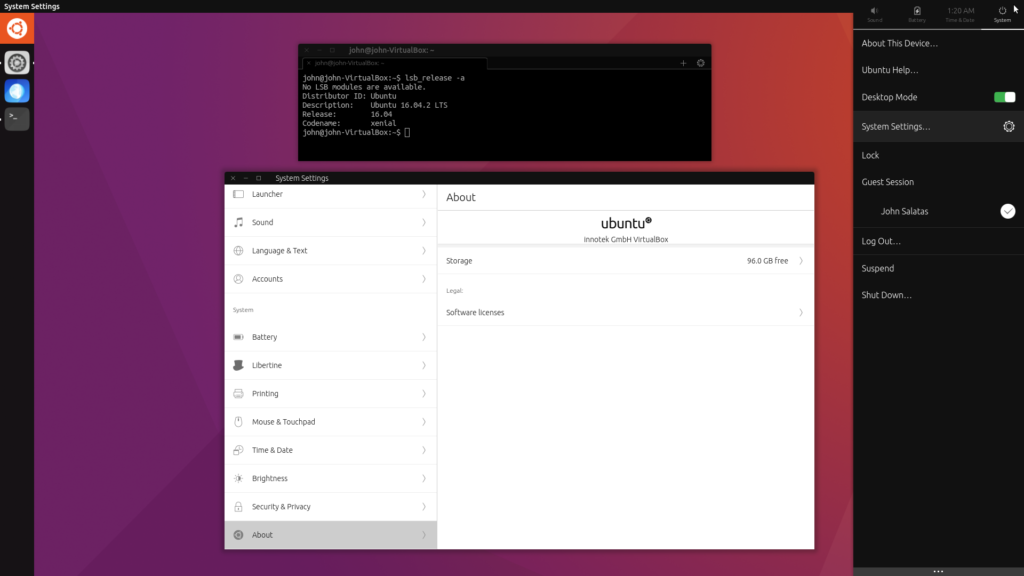Viewport: 1024px width, 576px height.
Task: Choose Guest Session in system menu
Action: pos(887,182)
